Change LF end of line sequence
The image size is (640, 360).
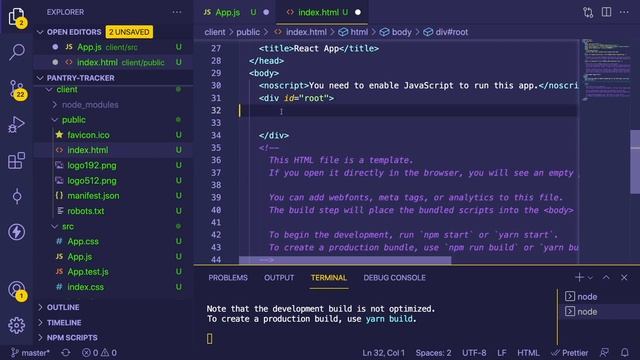tap(502, 353)
